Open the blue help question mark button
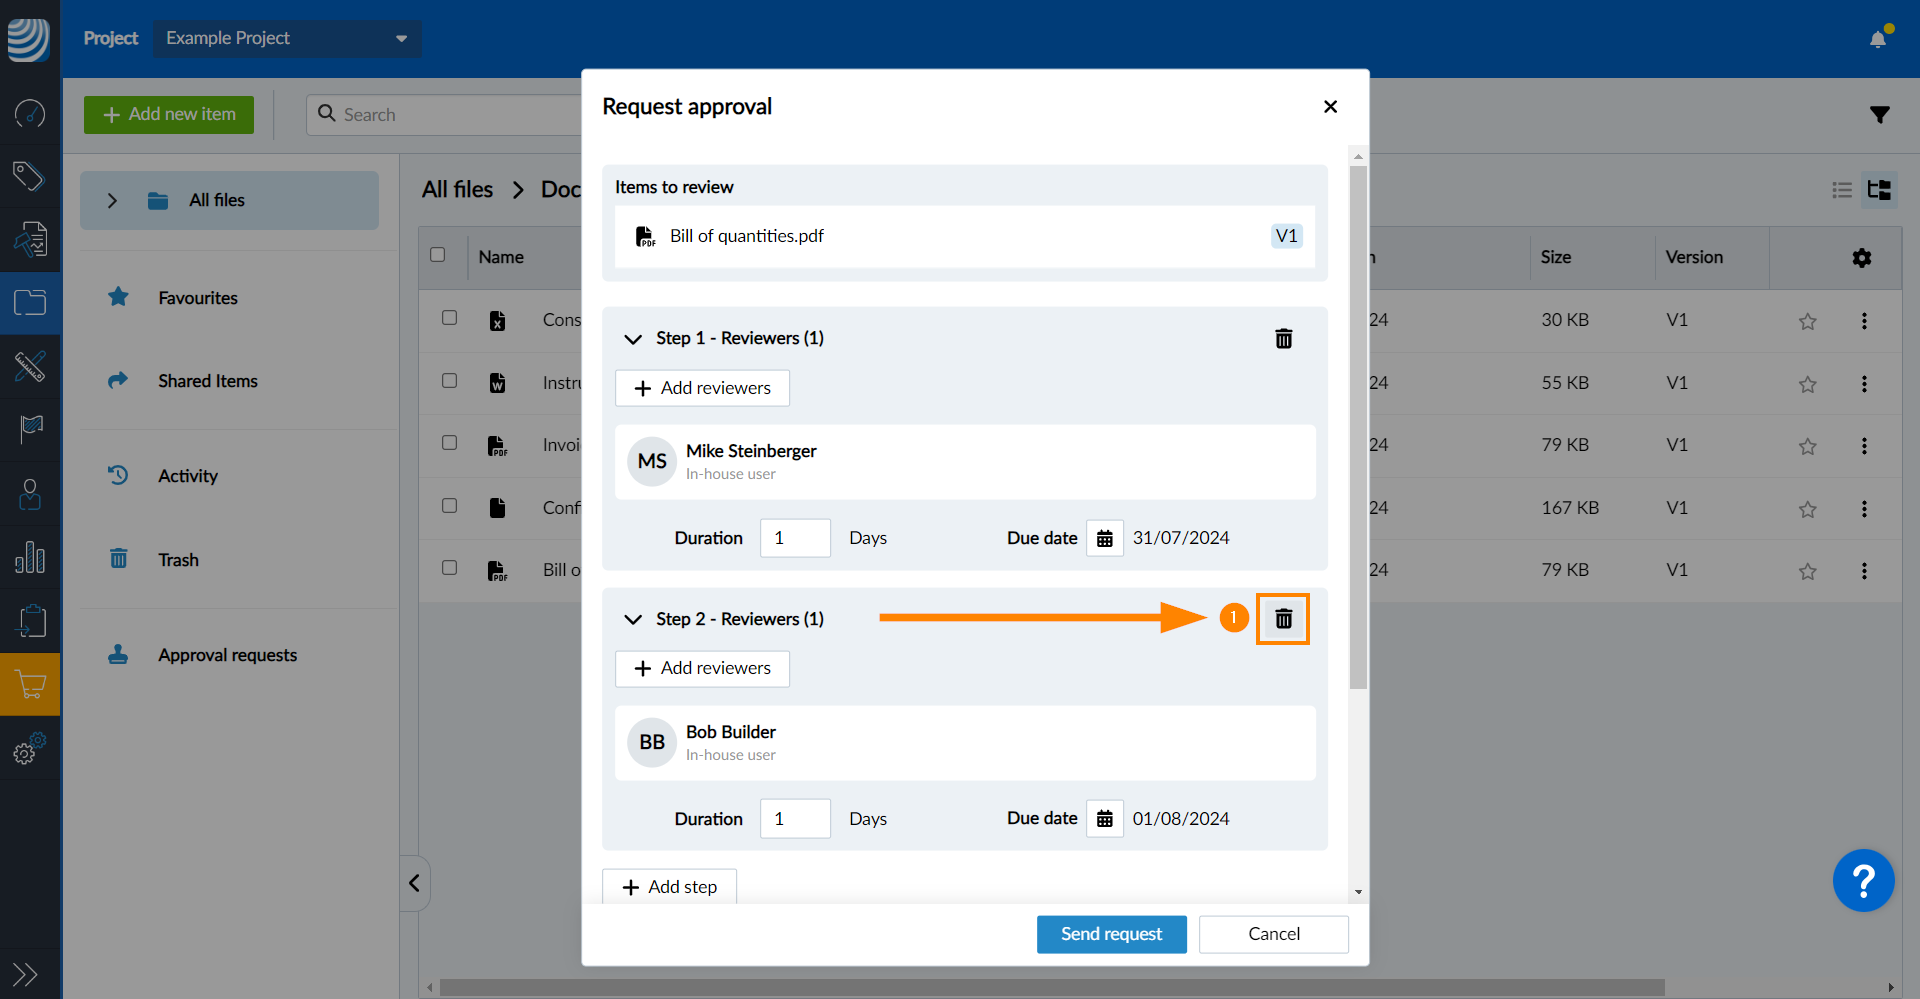Viewport: 1920px width, 999px height. [1863, 881]
